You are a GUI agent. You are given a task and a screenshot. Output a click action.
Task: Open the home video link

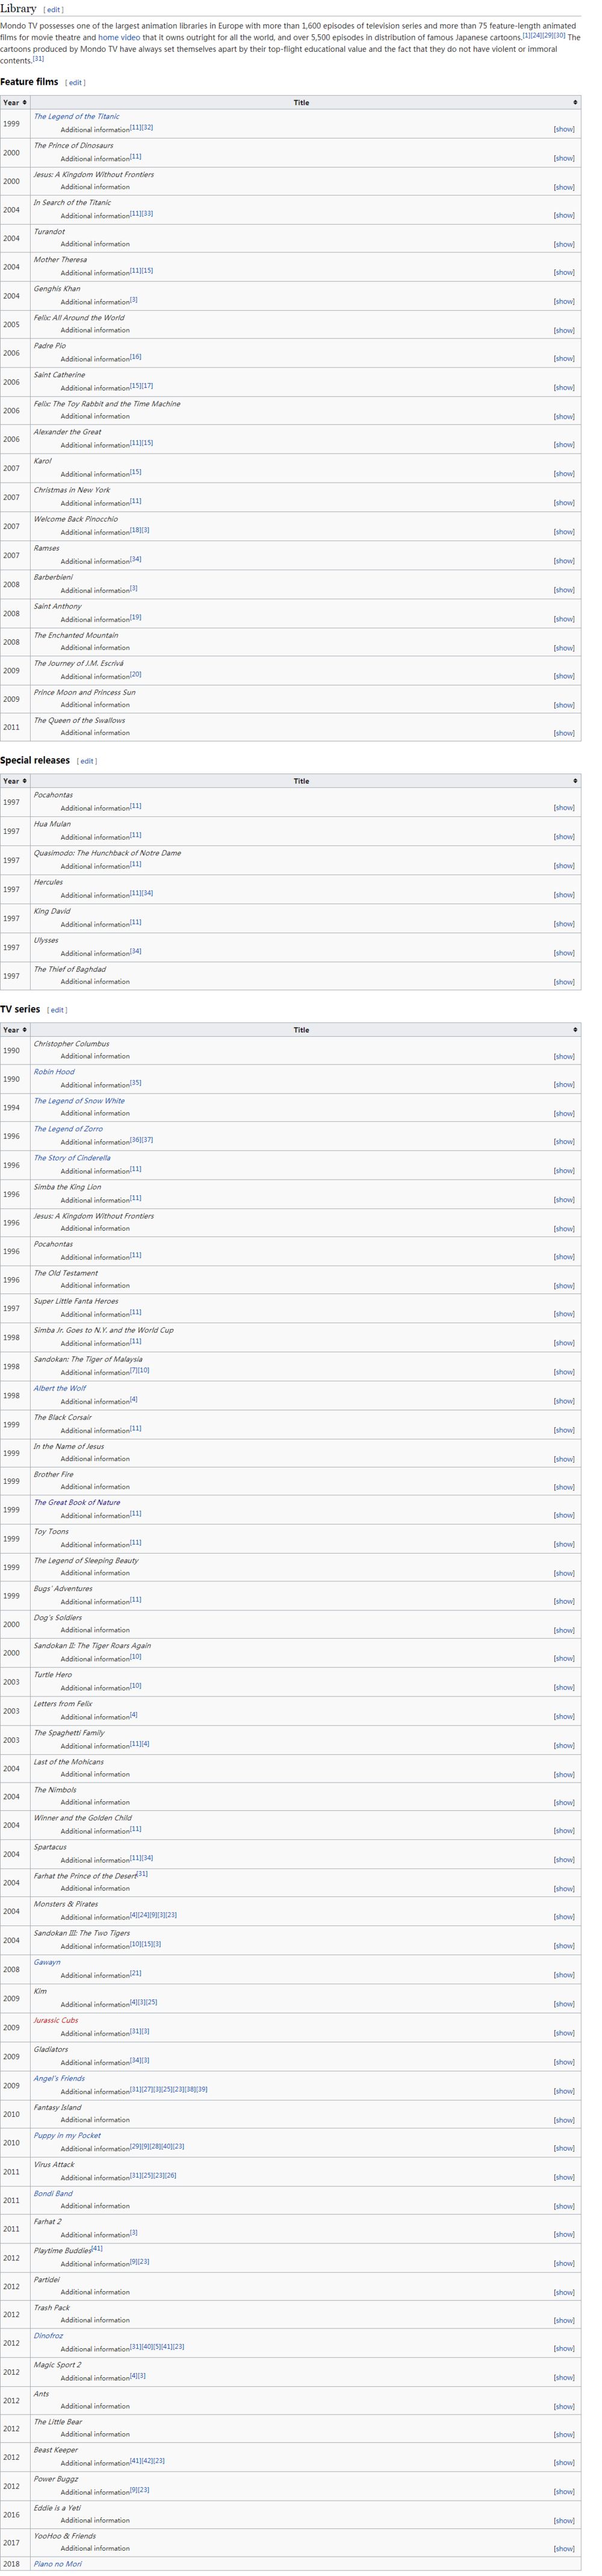click(x=119, y=37)
